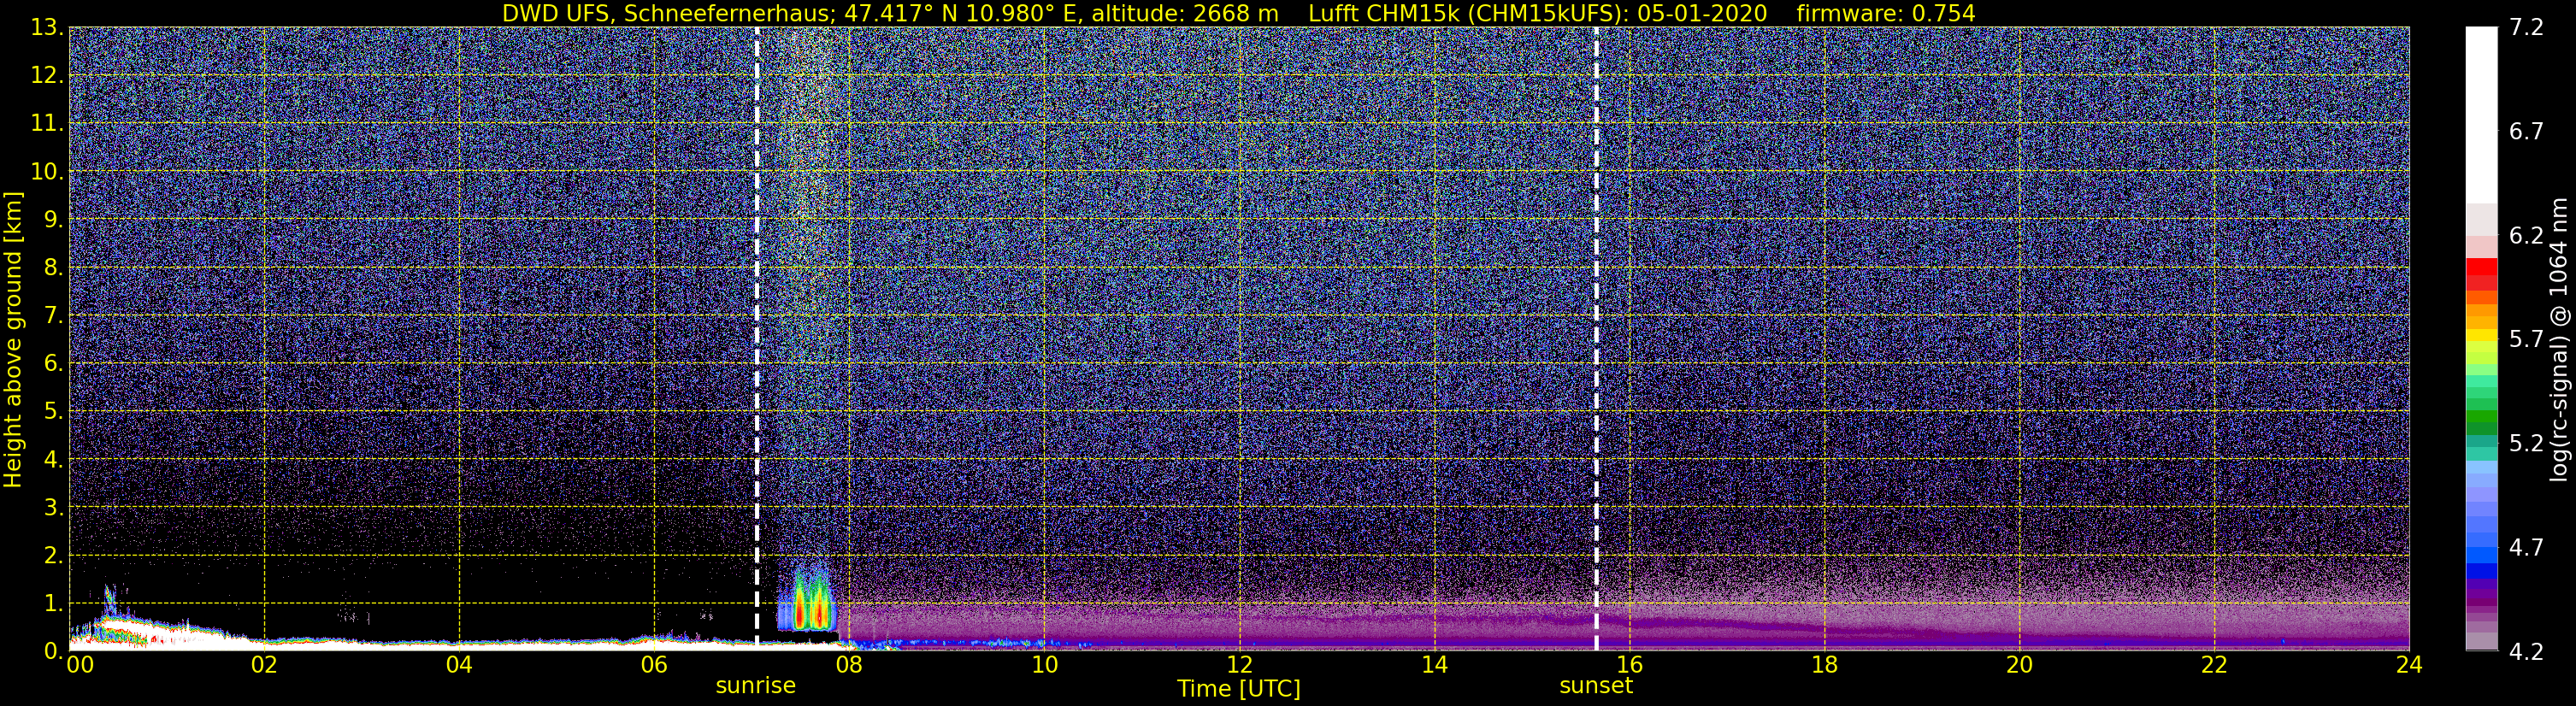Click the height axis tick '5.'
This screenshot has width=2576, height=706.
click(x=52, y=411)
